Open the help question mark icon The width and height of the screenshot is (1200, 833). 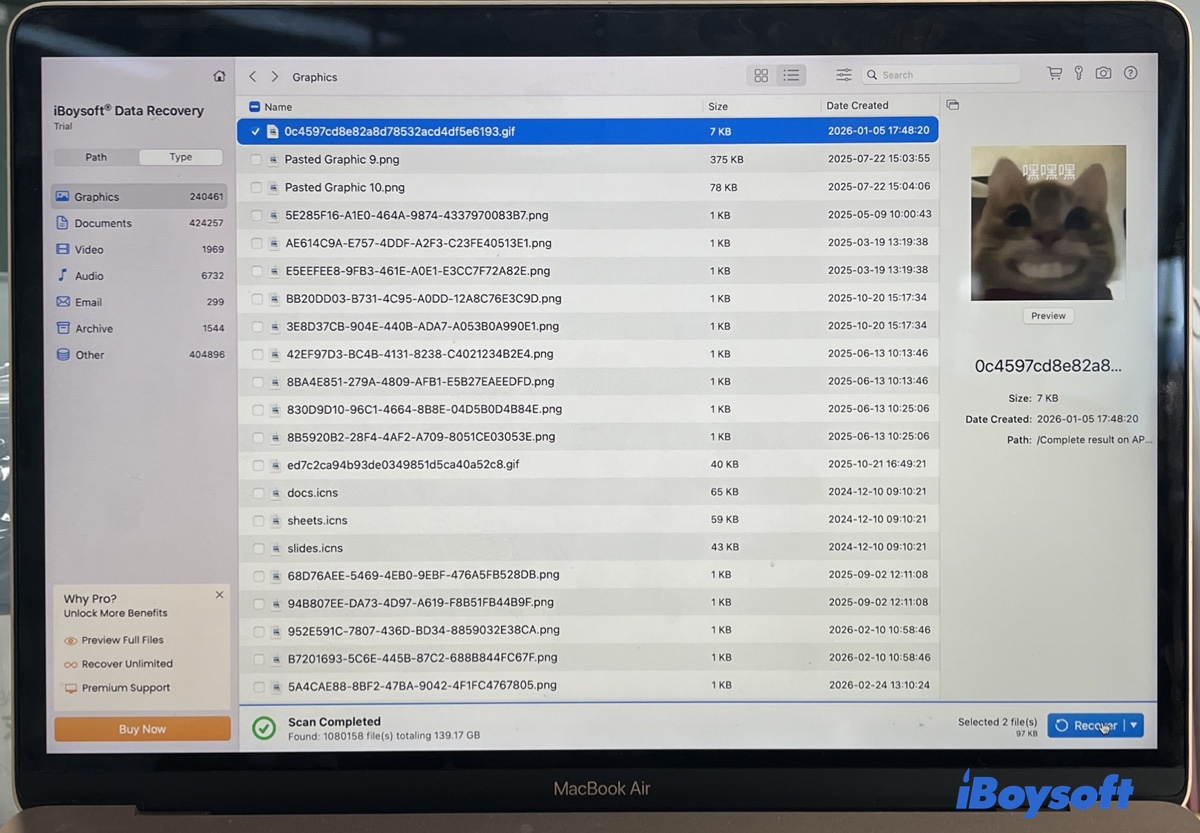[1130, 73]
